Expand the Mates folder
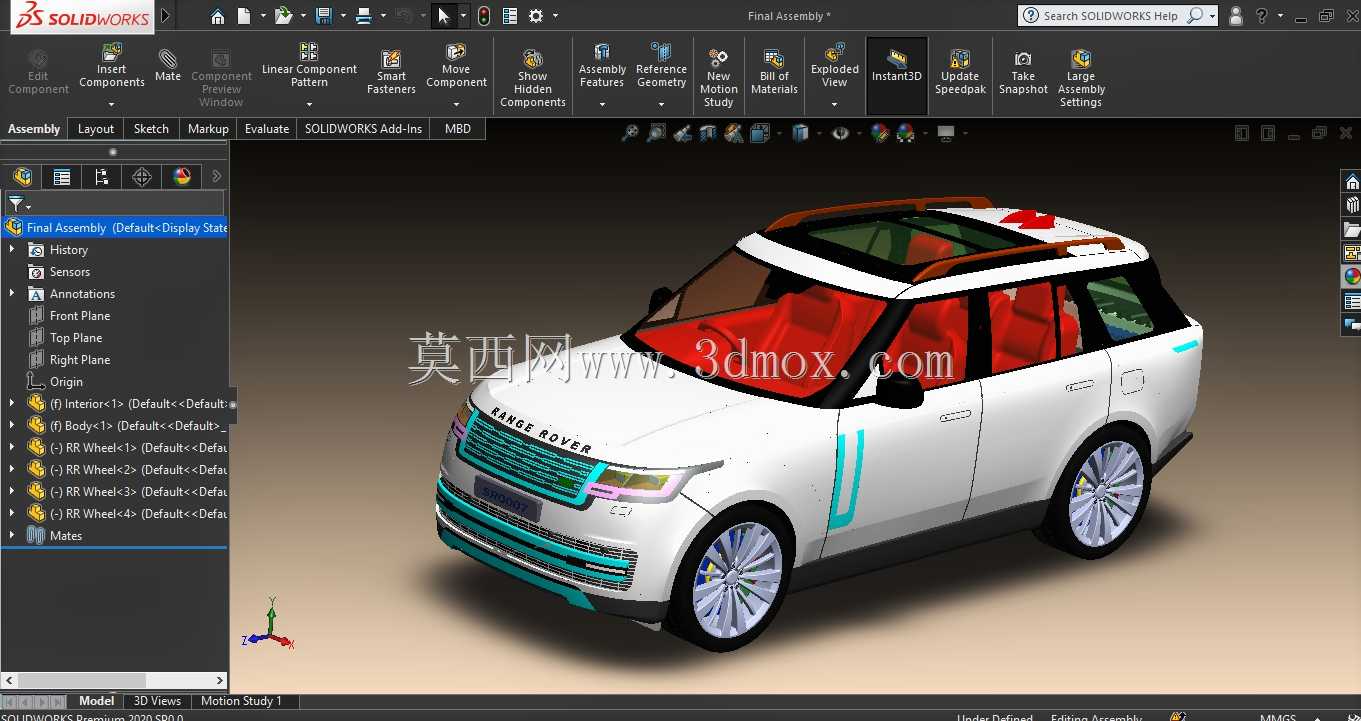 [12, 536]
